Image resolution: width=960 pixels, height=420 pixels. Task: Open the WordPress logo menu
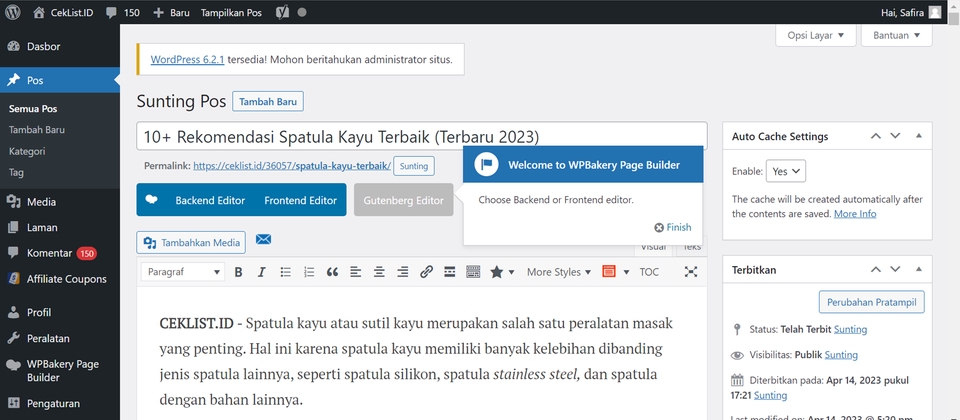[13, 12]
